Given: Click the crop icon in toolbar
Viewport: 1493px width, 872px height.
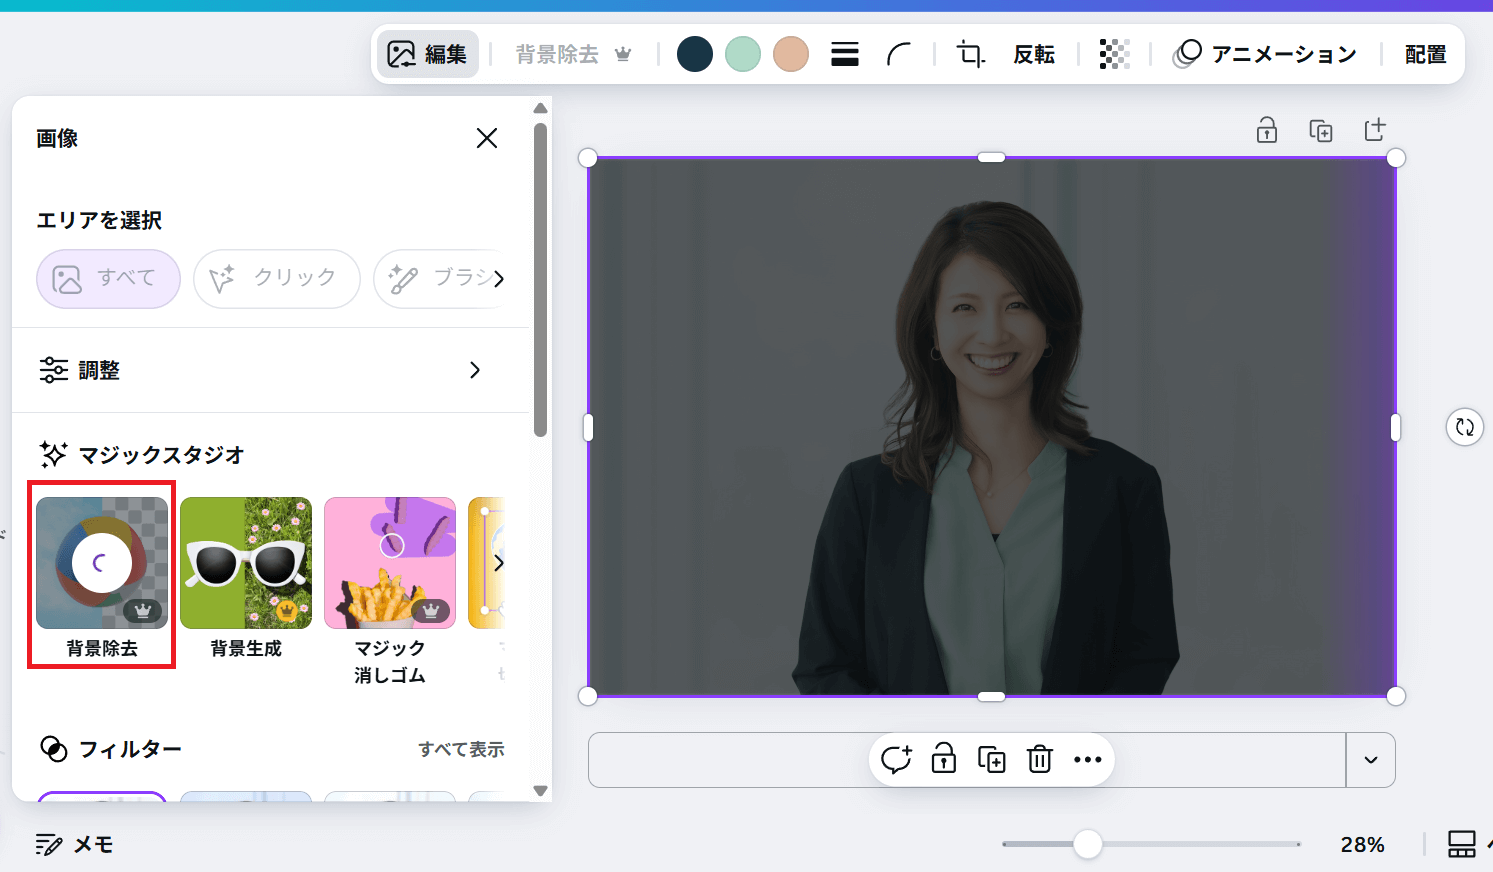Looking at the screenshot, I should pos(970,54).
